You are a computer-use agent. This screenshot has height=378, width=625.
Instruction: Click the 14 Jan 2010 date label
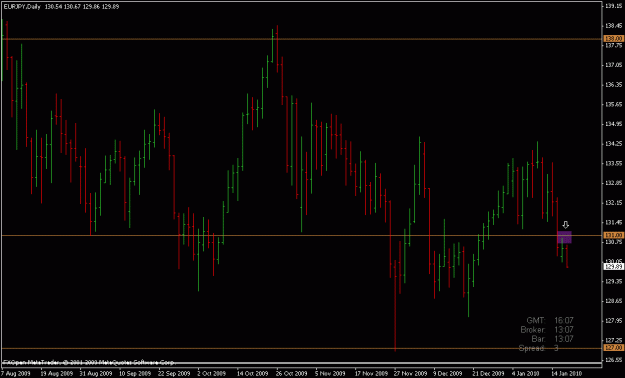(568, 374)
